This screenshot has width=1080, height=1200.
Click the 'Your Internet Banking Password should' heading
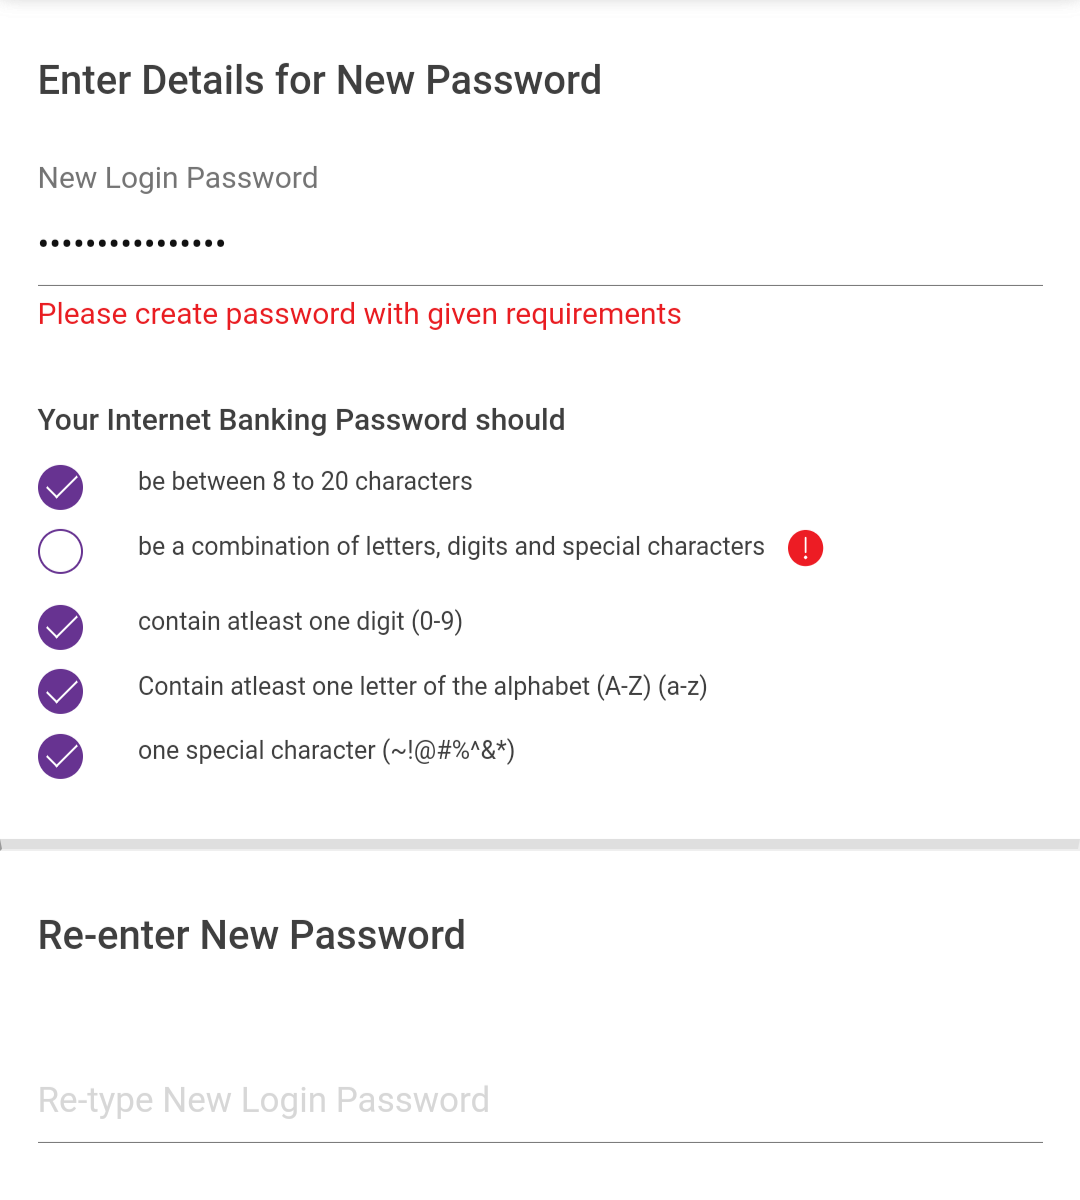(301, 420)
